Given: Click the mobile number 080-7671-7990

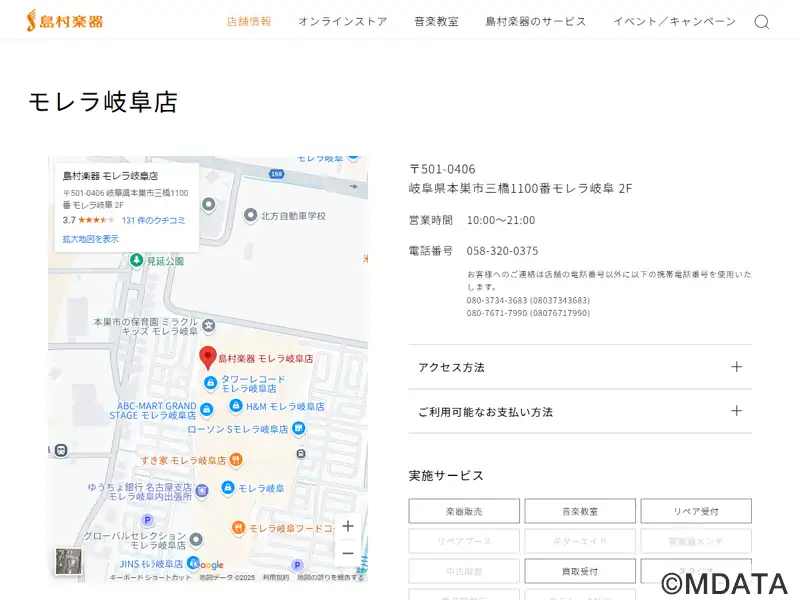Looking at the screenshot, I should (x=528, y=313).
